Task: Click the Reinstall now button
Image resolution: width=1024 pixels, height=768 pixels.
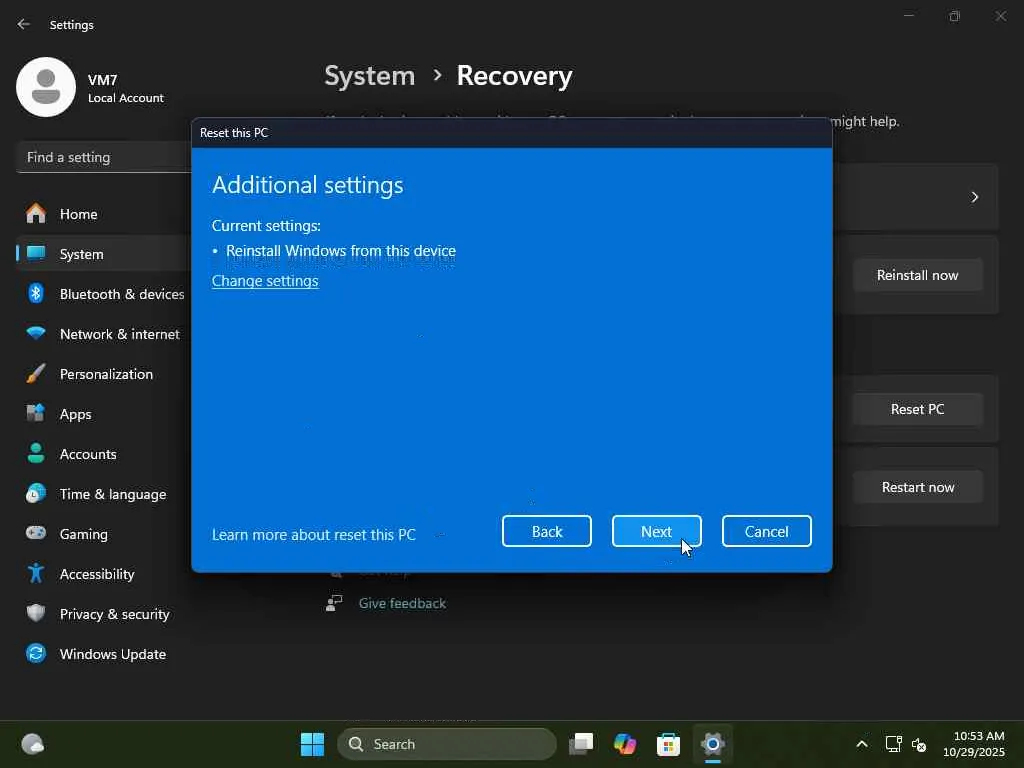Action: pyautogui.click(x=918, y=275)
